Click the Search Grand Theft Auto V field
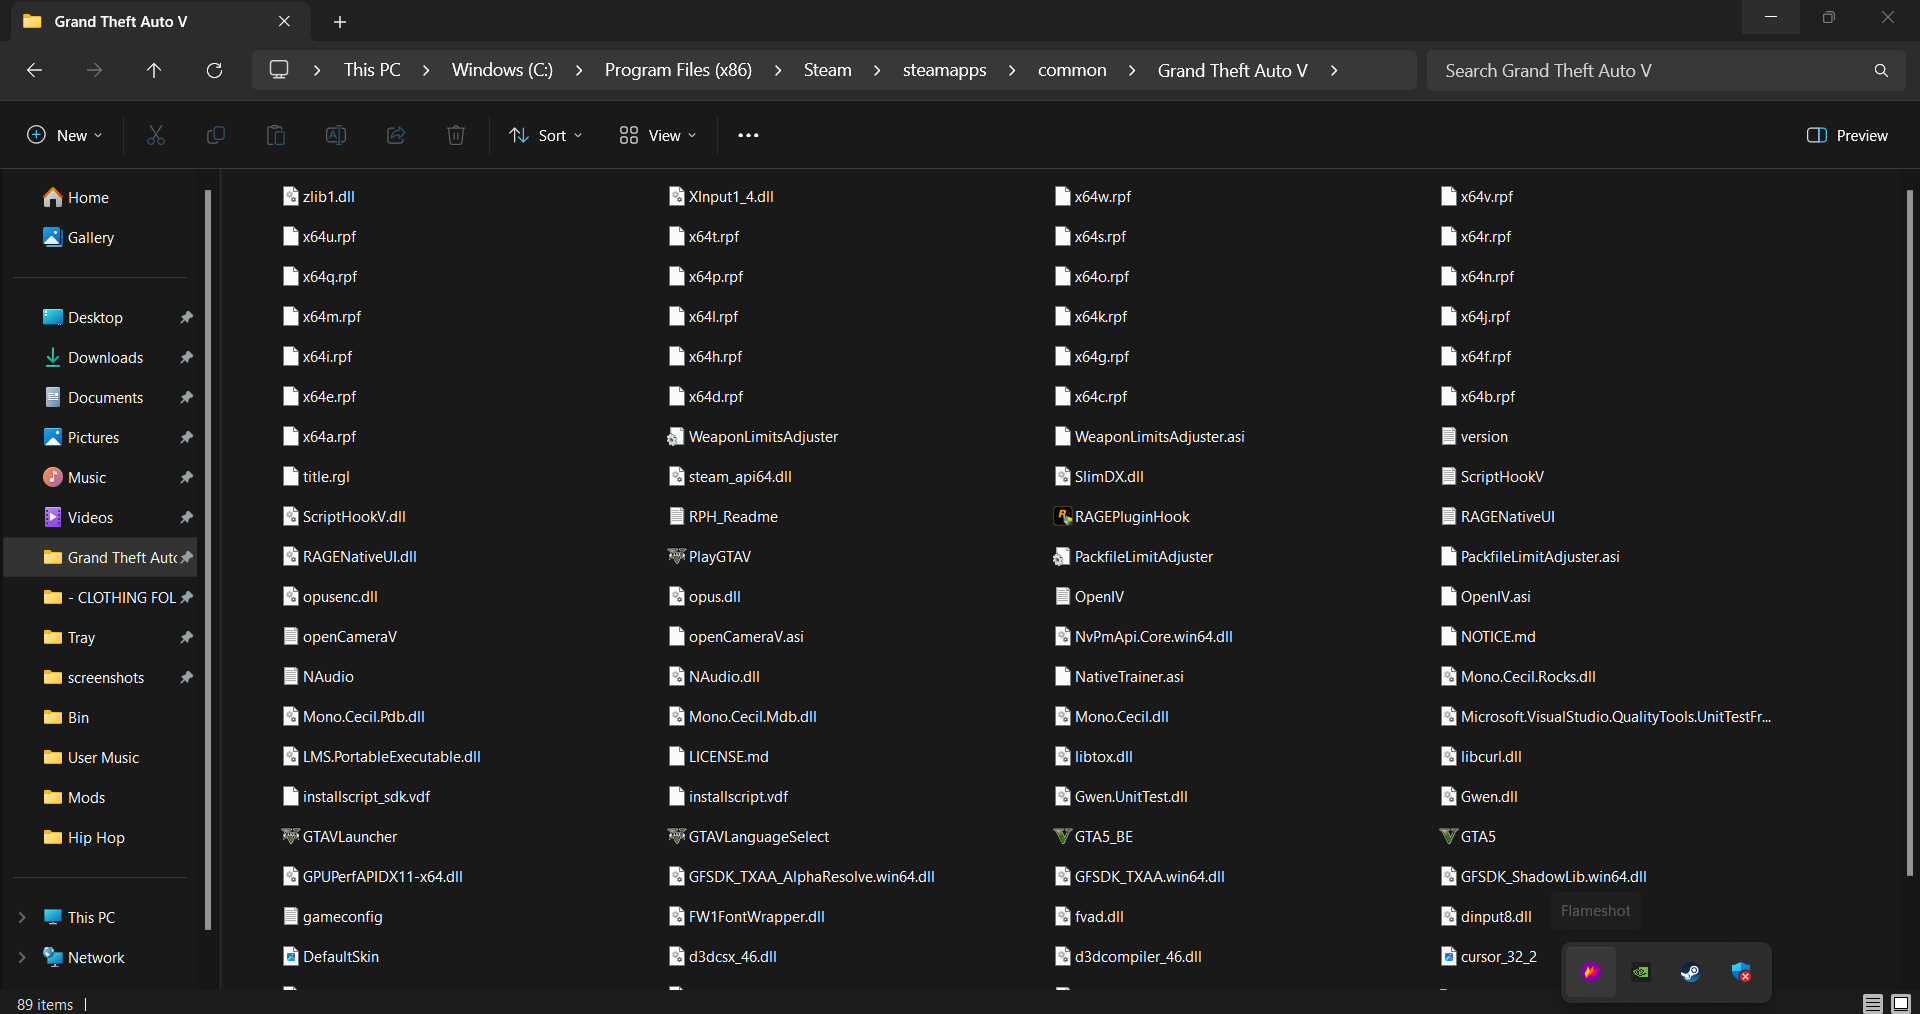The image size is (1920, 1014). 1650,70
